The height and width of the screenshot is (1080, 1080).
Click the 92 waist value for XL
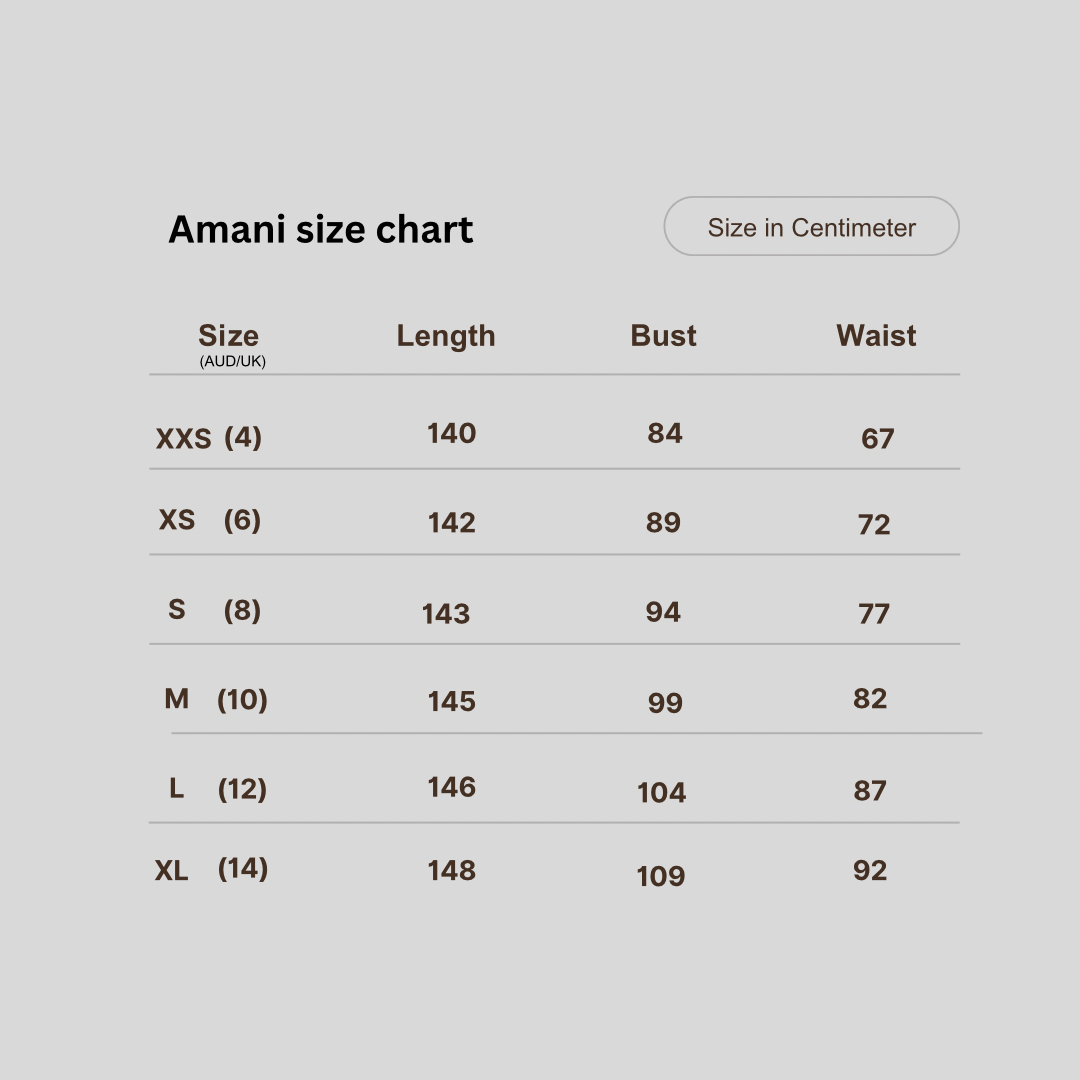click(870, 871)
